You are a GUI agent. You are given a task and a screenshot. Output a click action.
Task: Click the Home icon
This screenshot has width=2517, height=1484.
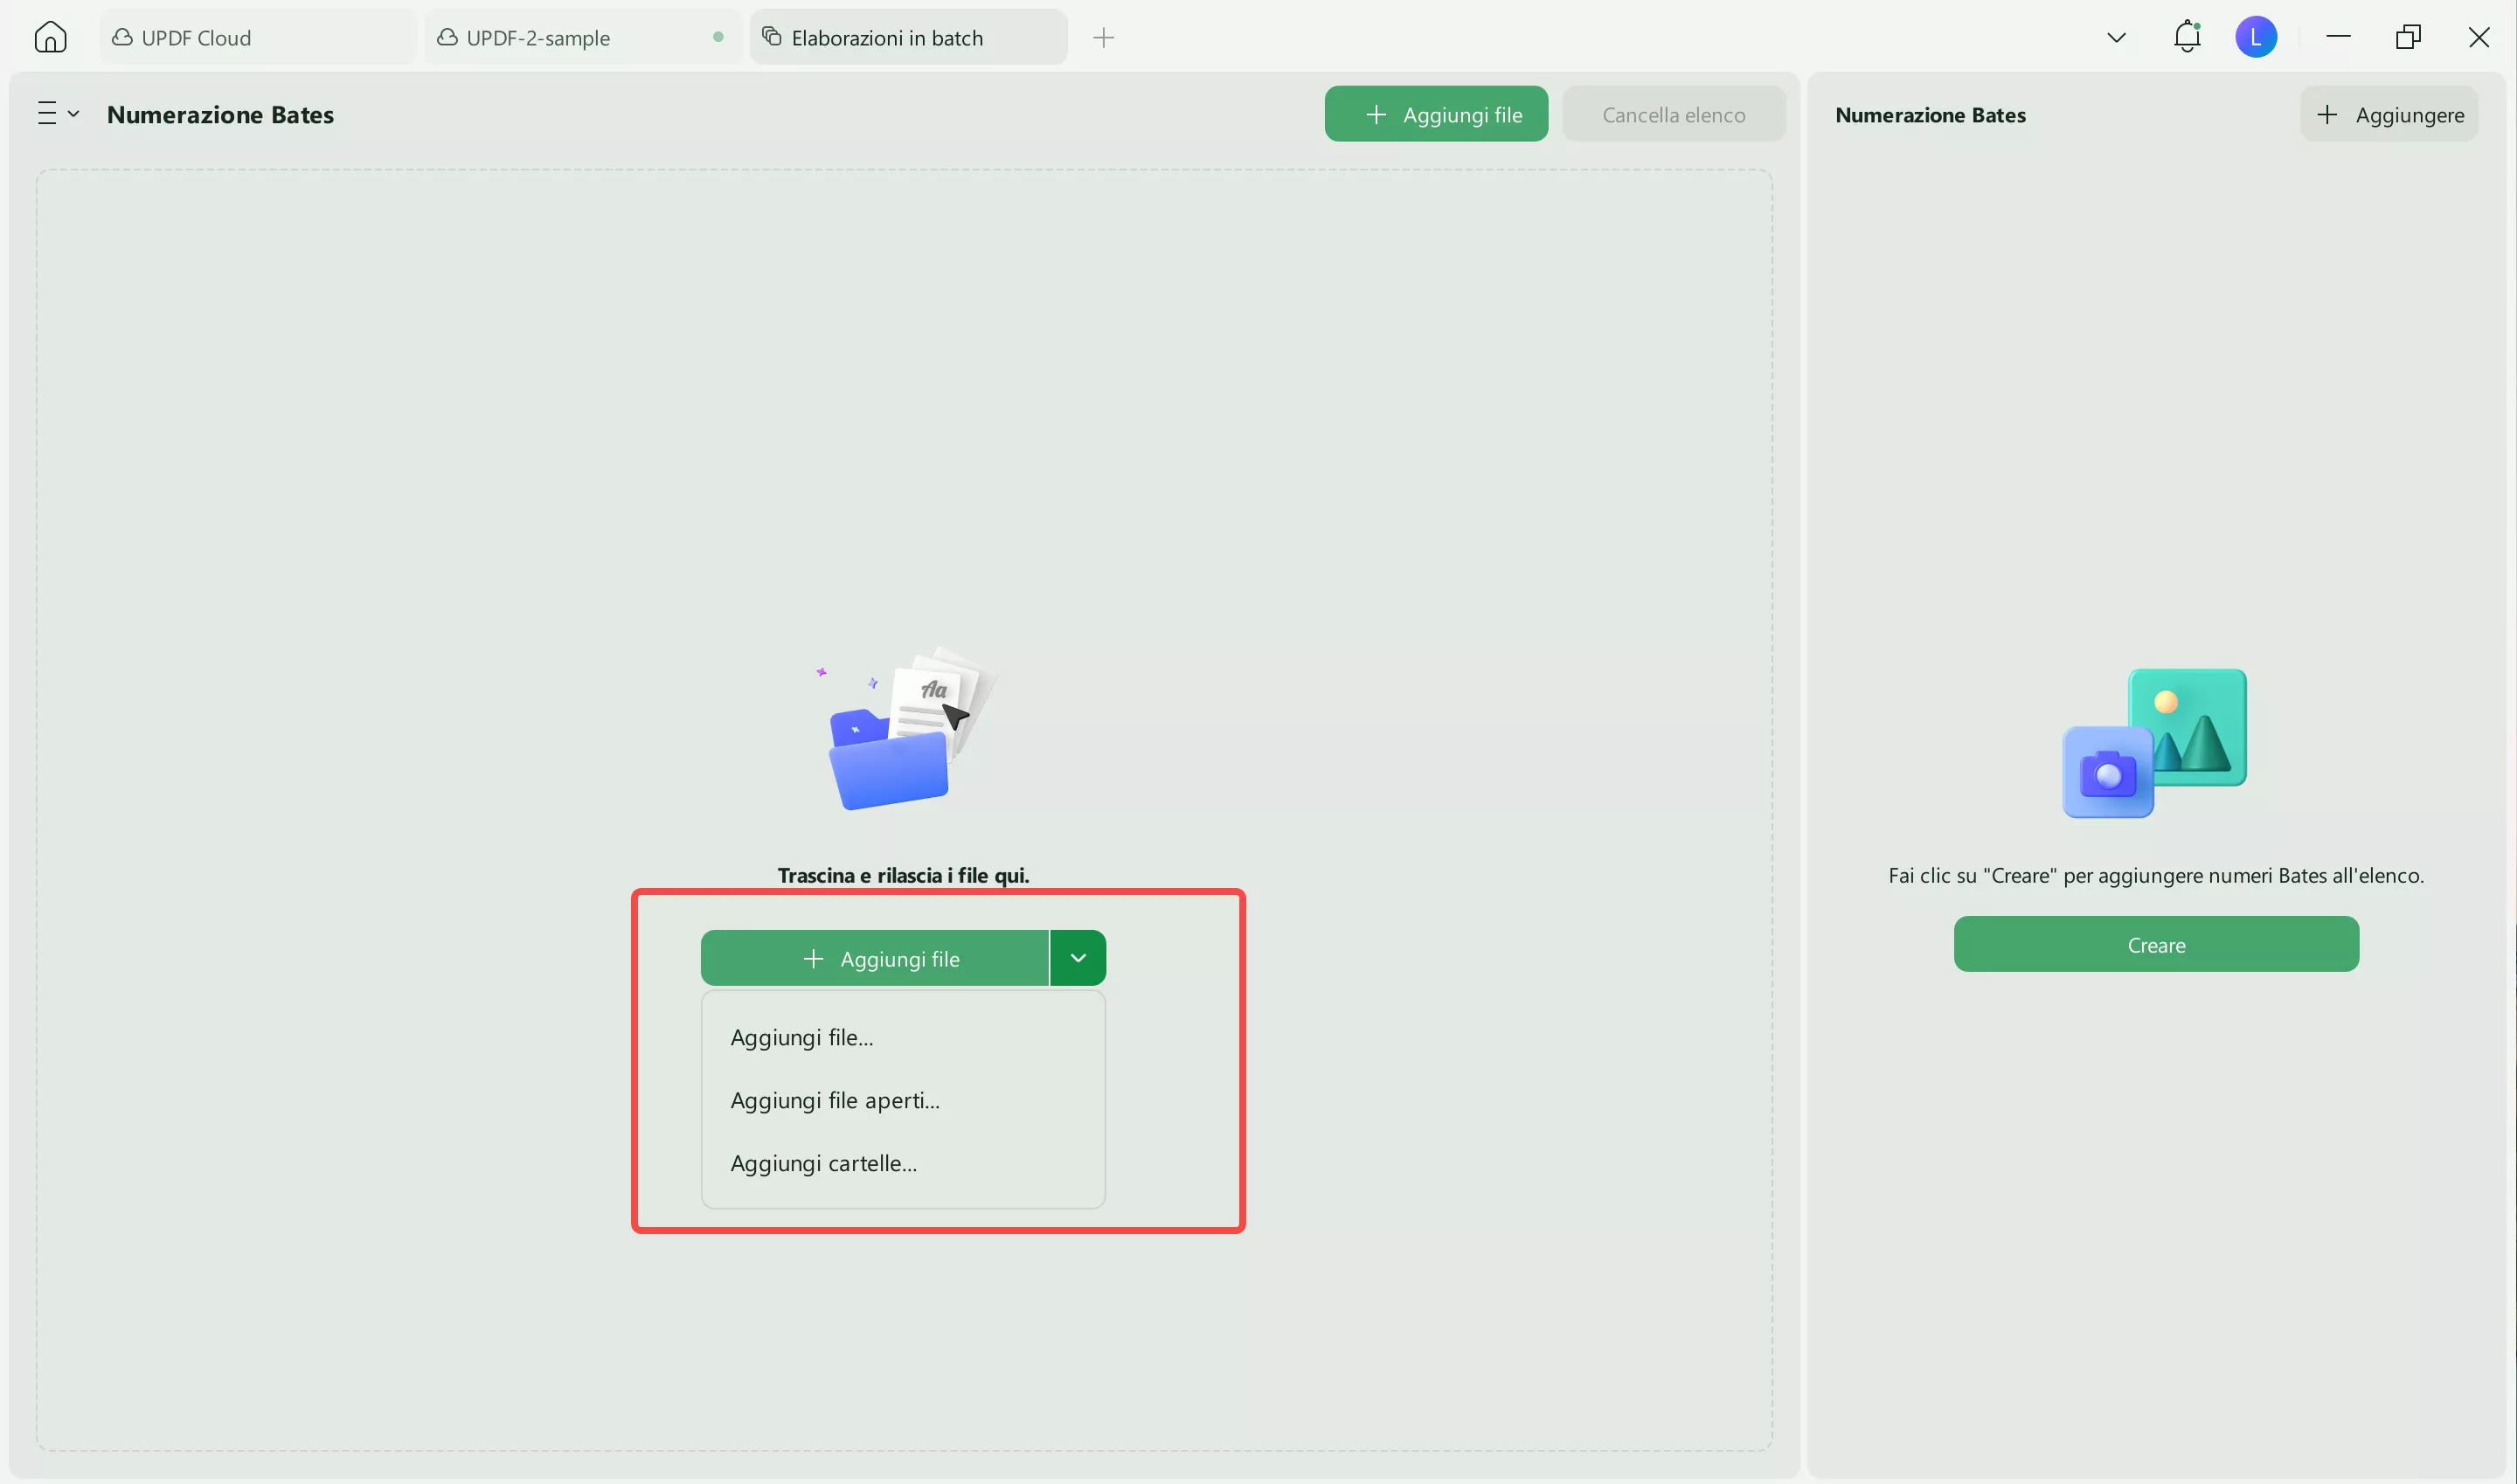50,37
